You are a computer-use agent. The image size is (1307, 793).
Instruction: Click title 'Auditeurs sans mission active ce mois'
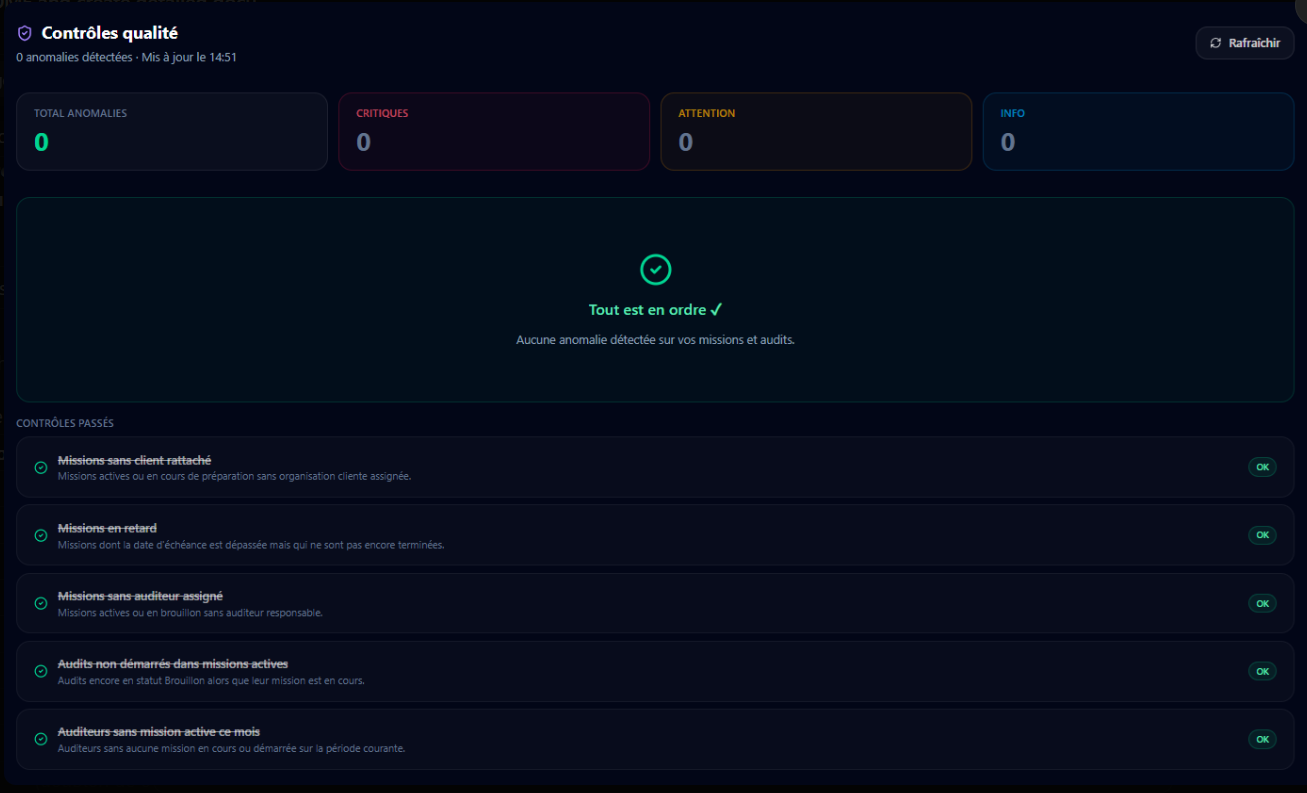[x=159, y=732]
